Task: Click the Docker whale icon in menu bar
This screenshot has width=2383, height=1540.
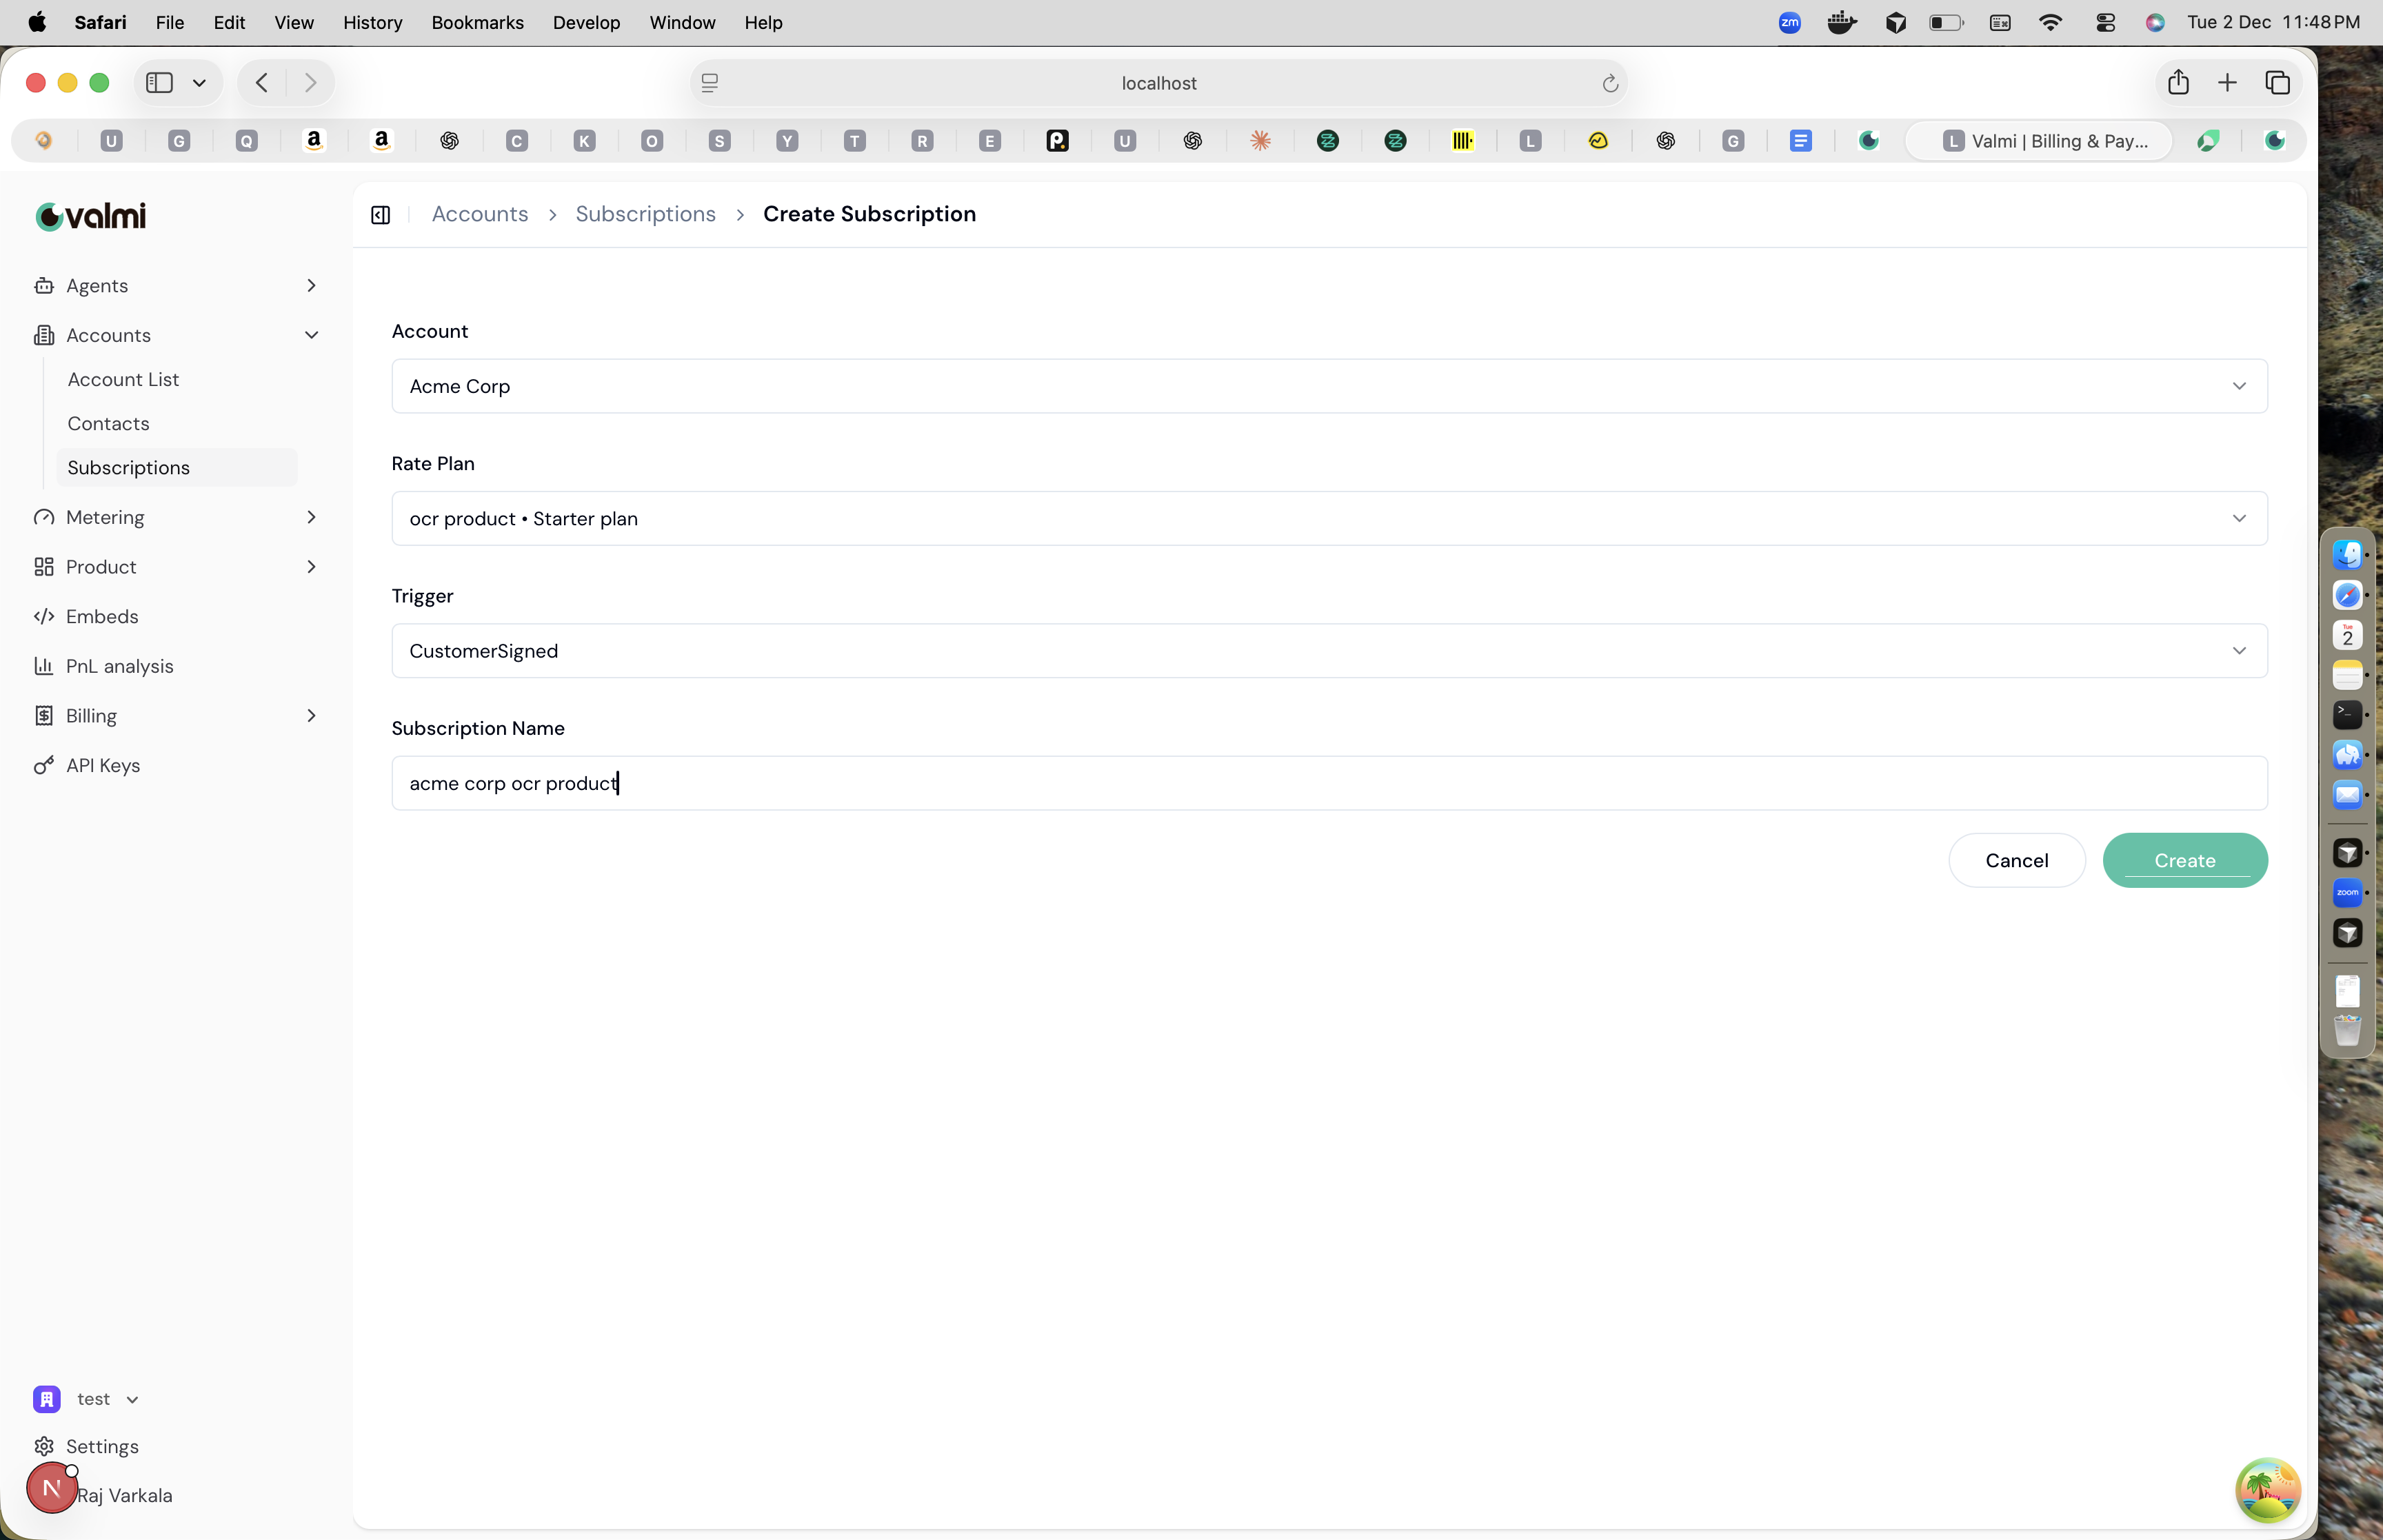Action: click(x=1841, y=21)
